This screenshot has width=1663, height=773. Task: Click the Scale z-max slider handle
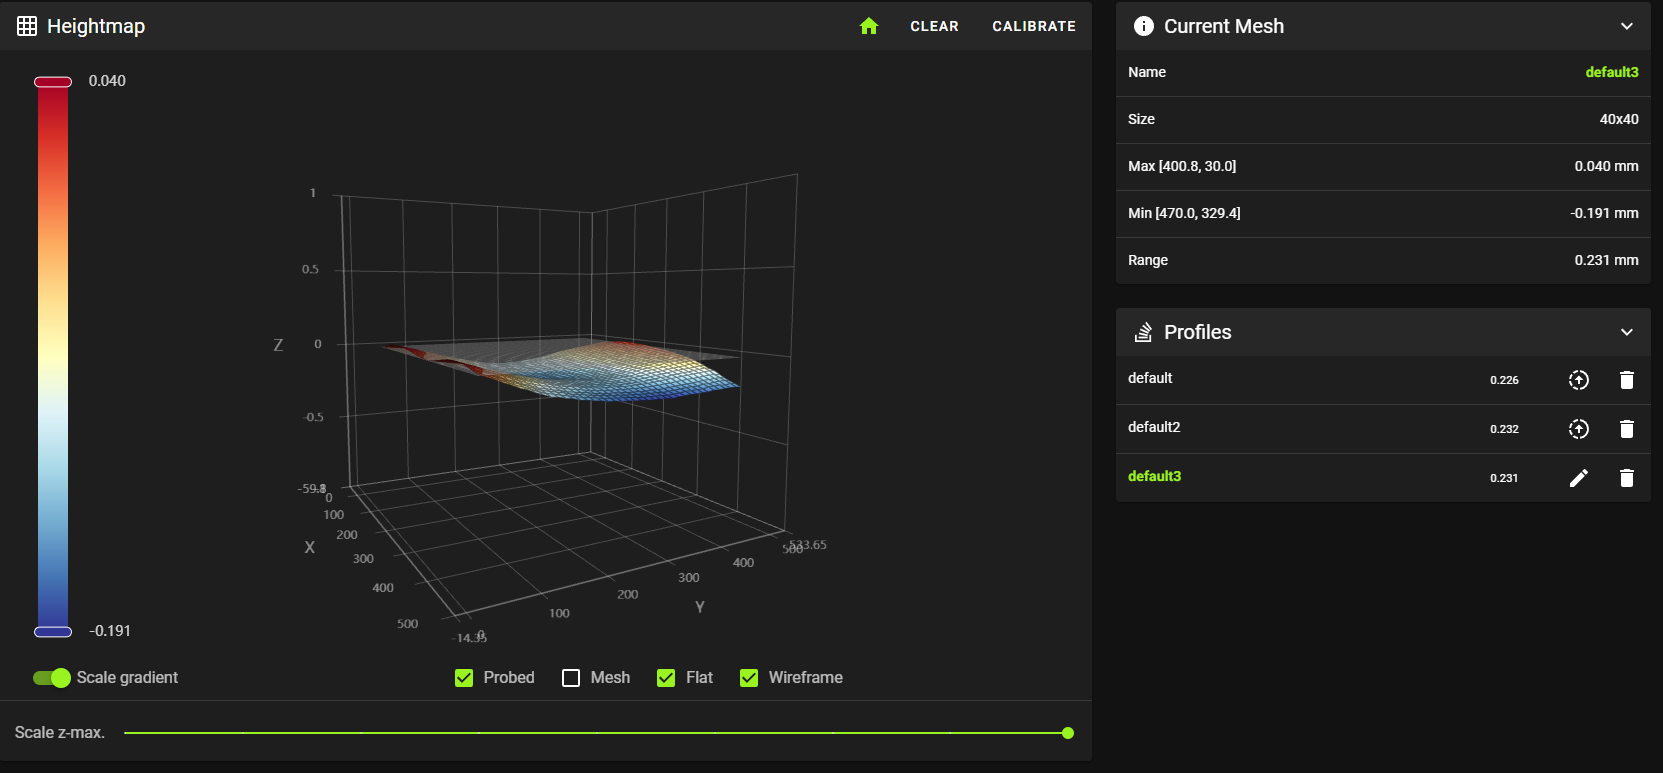click(1068, 733)
